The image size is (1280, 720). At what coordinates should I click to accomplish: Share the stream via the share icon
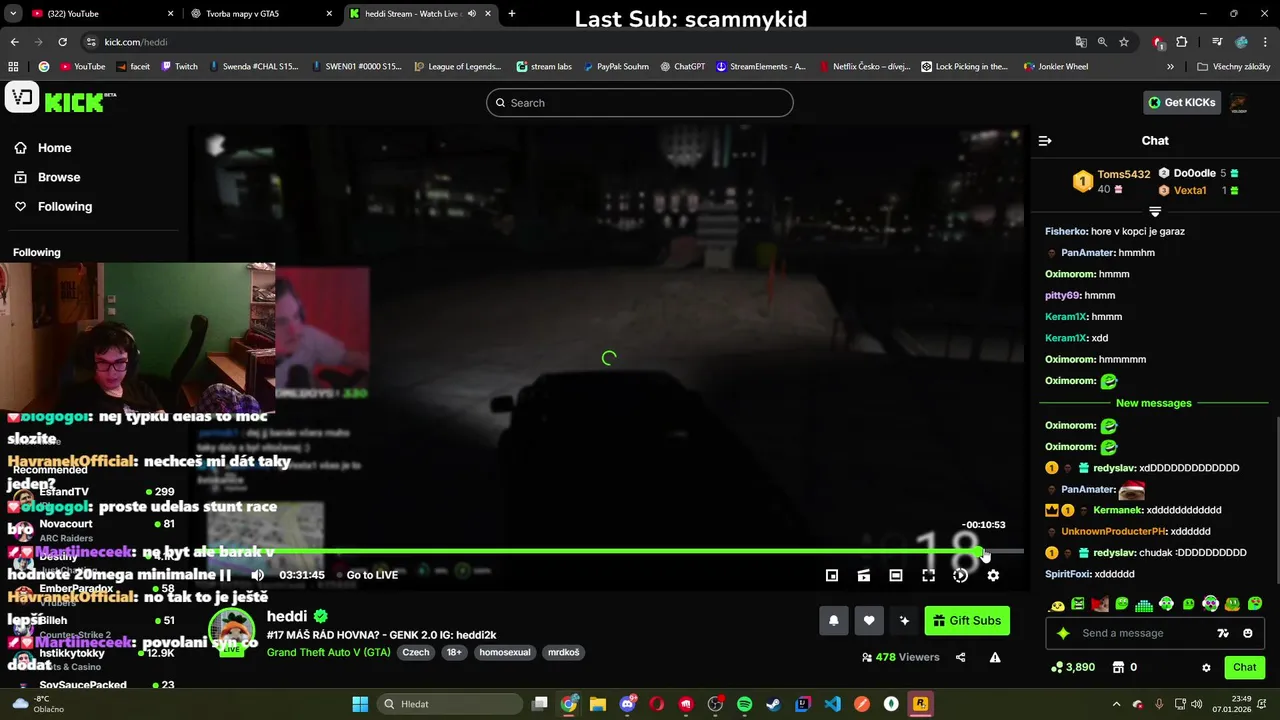(961, 657)
